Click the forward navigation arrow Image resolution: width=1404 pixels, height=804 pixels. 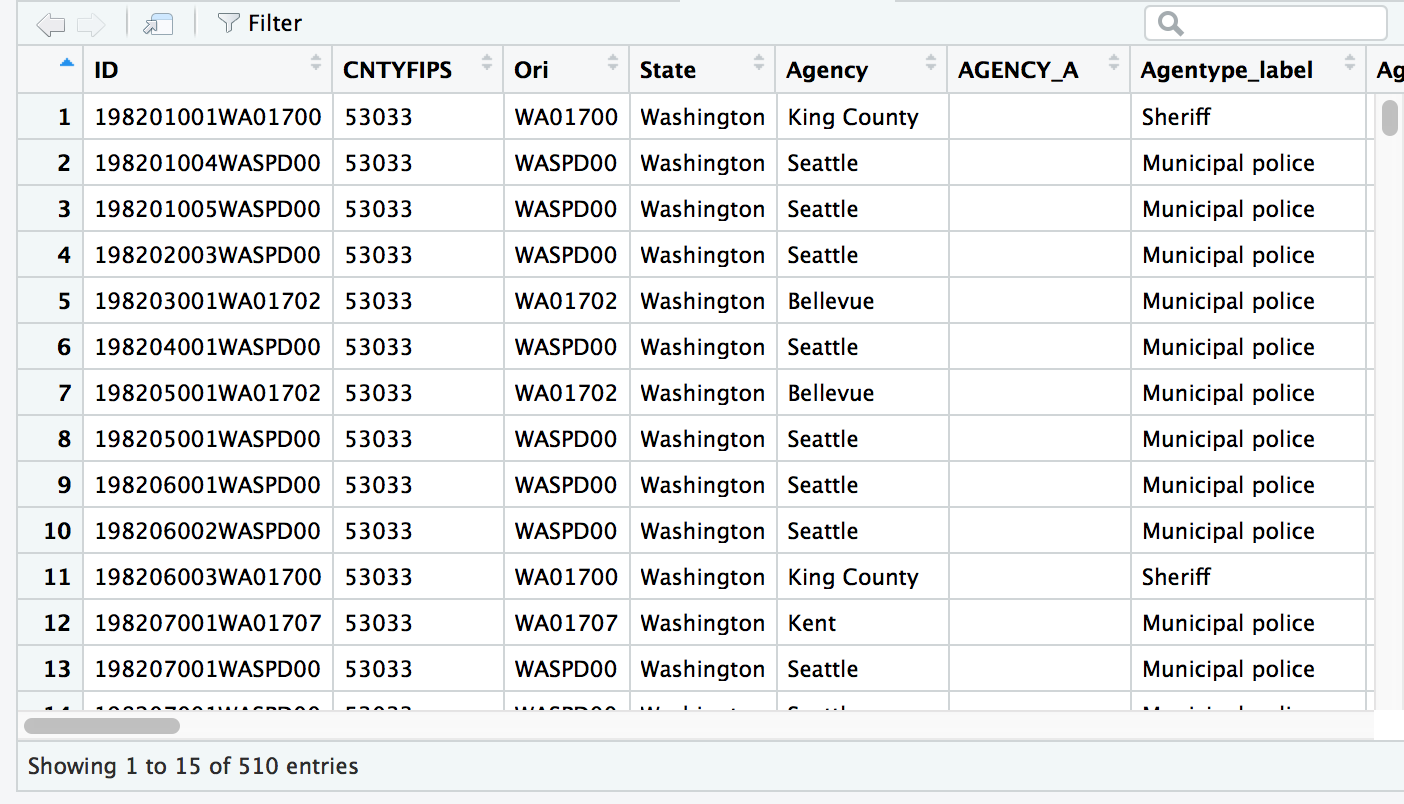point(90,24)
